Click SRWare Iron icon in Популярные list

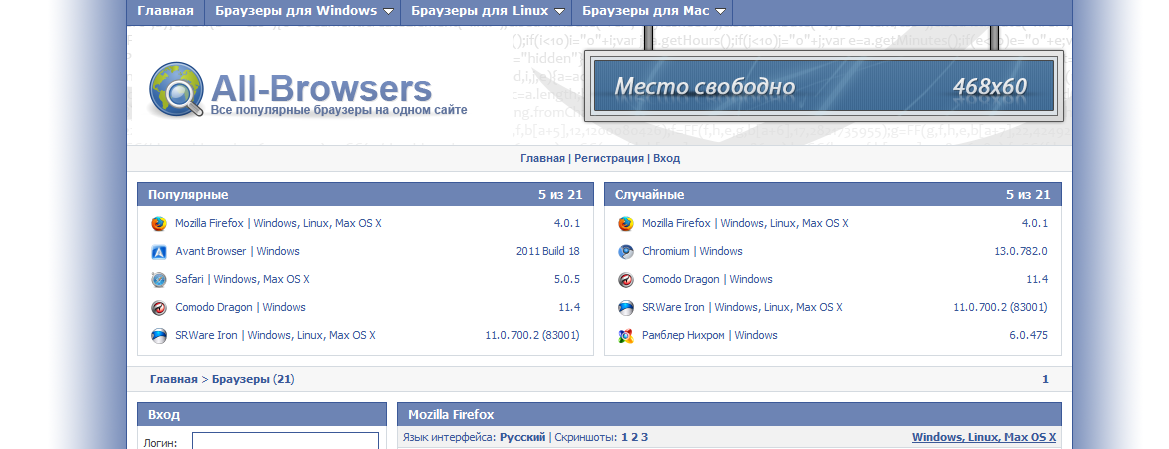point(159,336)
